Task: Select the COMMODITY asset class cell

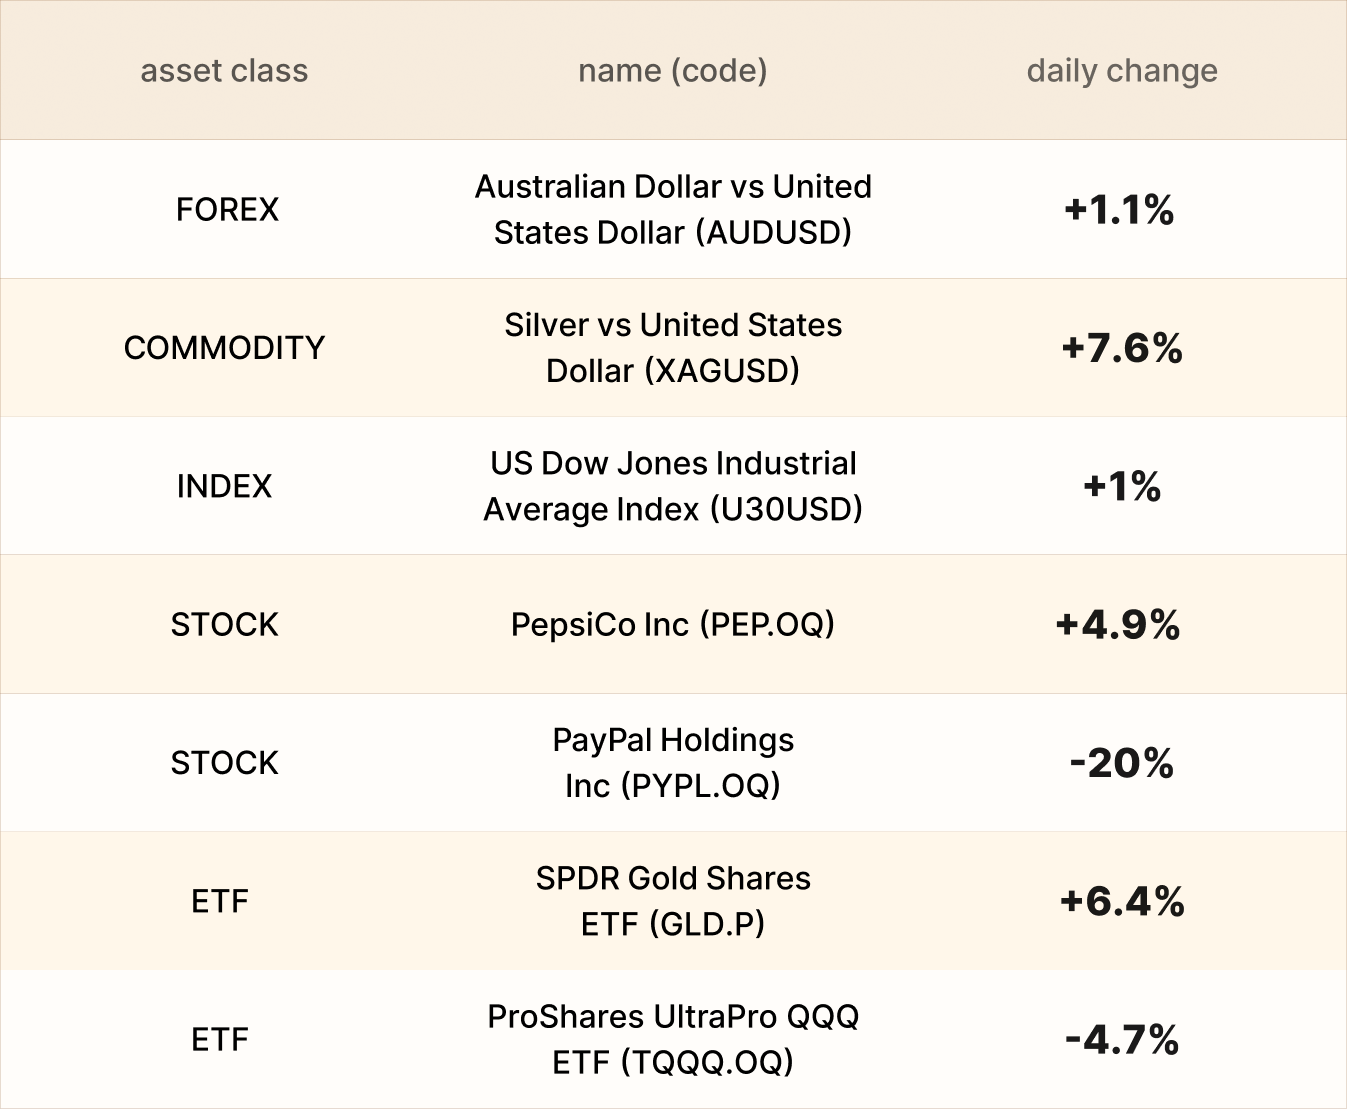Action: [224, 348]
